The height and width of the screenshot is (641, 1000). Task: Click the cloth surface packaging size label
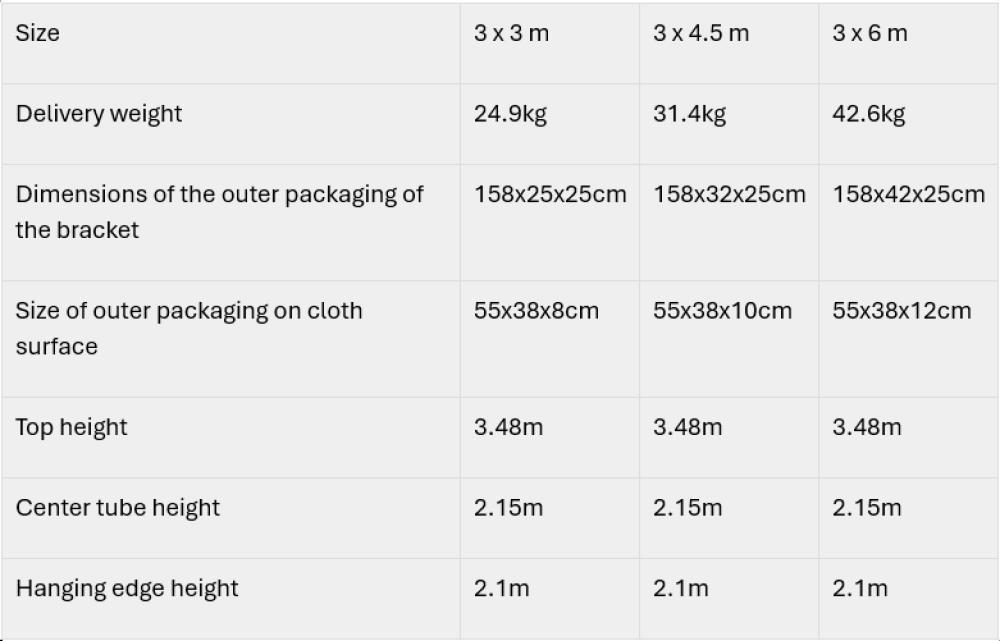(x=188, y=328)
